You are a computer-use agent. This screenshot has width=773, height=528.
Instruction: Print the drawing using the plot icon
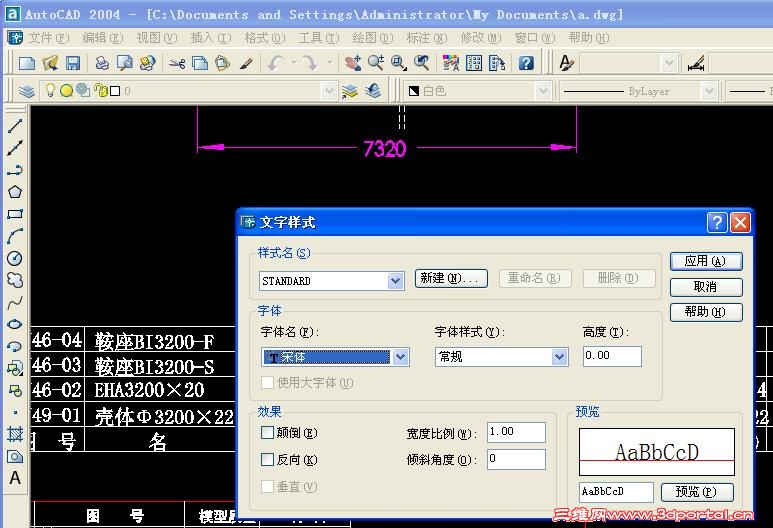click(x=102, y=63)
